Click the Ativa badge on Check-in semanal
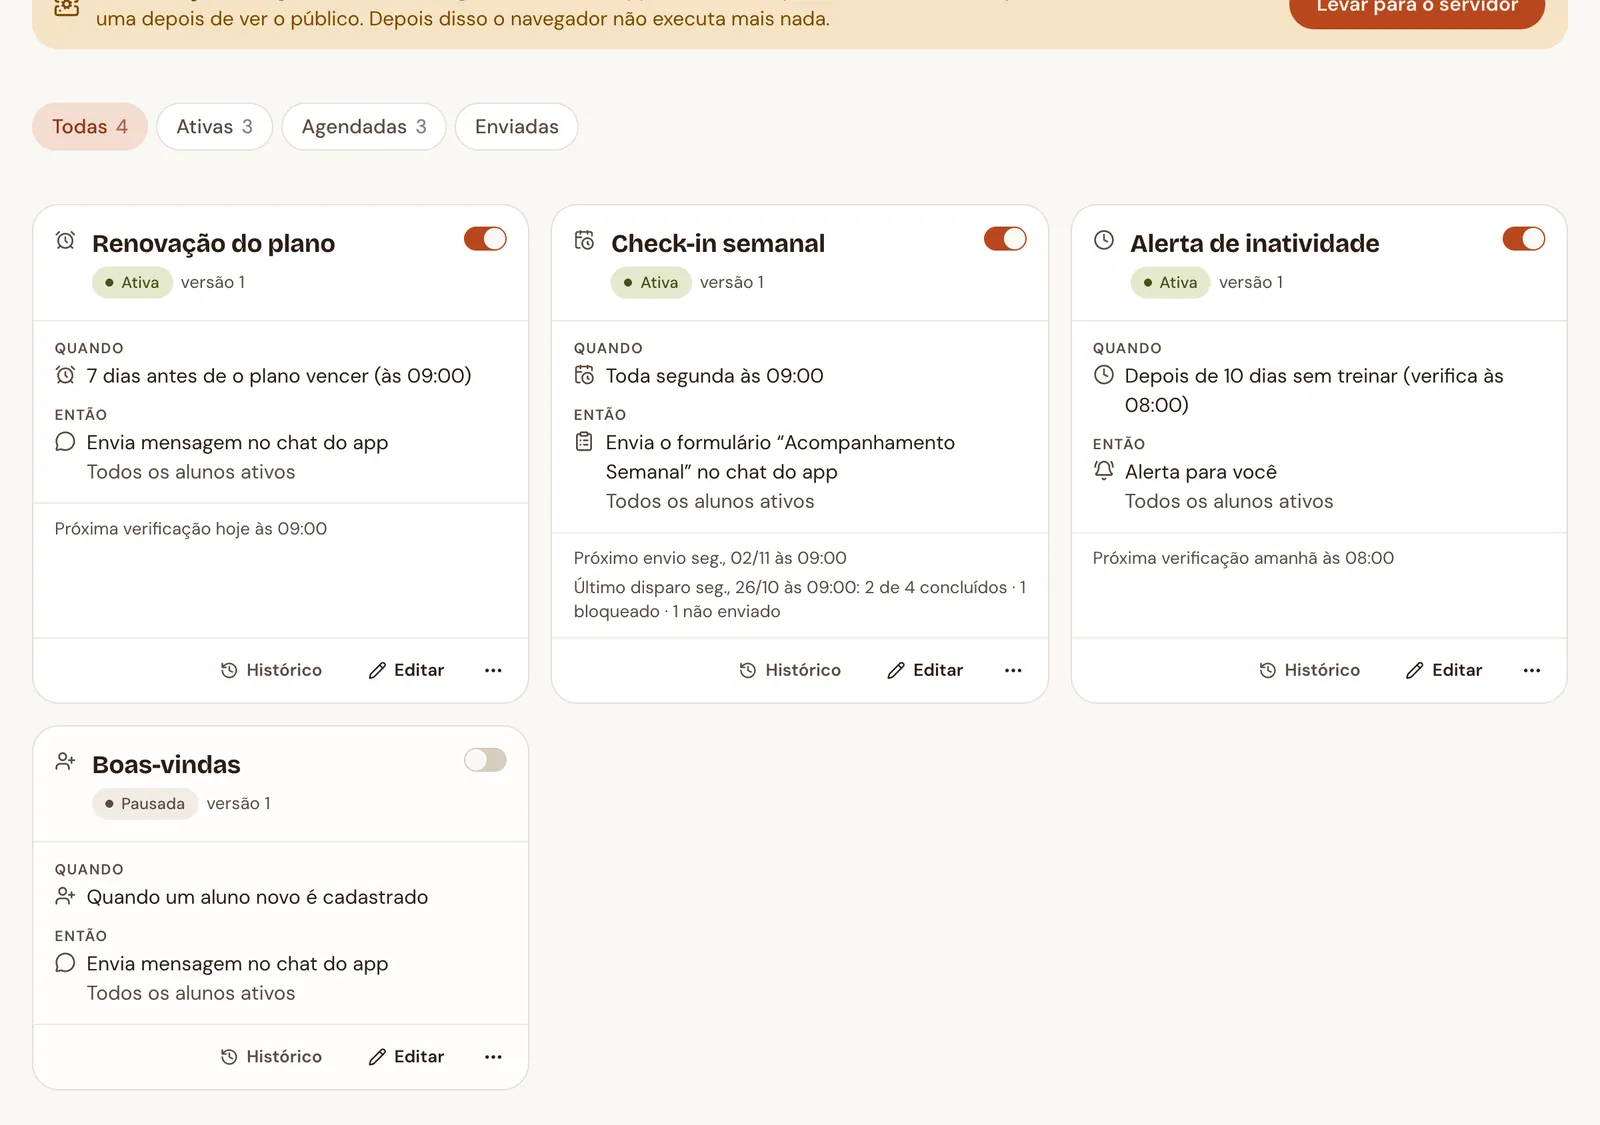 click(x=651, y=283)
